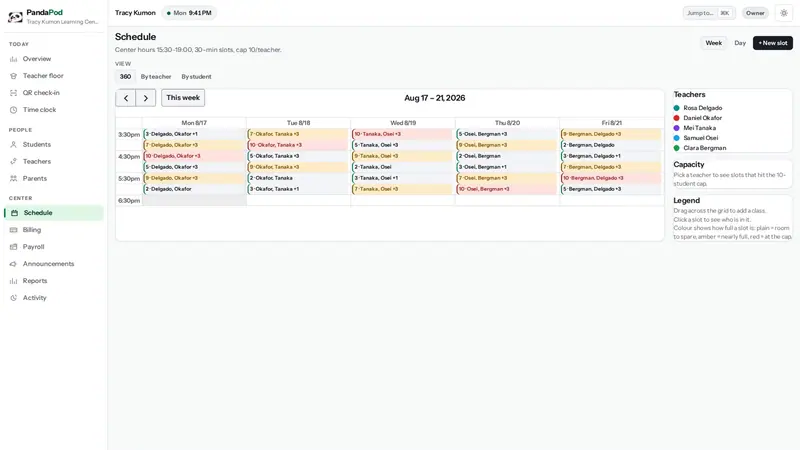Open Thursday slot 10·Osei, Bergman +3
Image resolution: width=800 pixels, height=450 pixels.
click(507, 189)
